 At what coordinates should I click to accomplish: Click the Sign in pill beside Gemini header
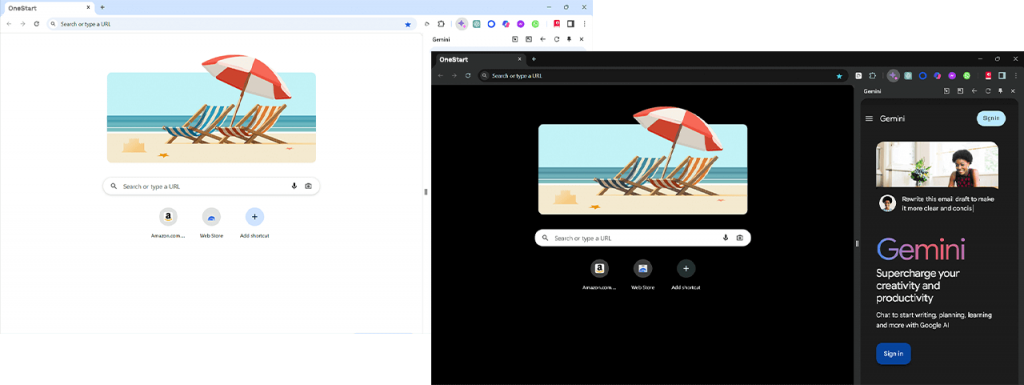(991, 118)
